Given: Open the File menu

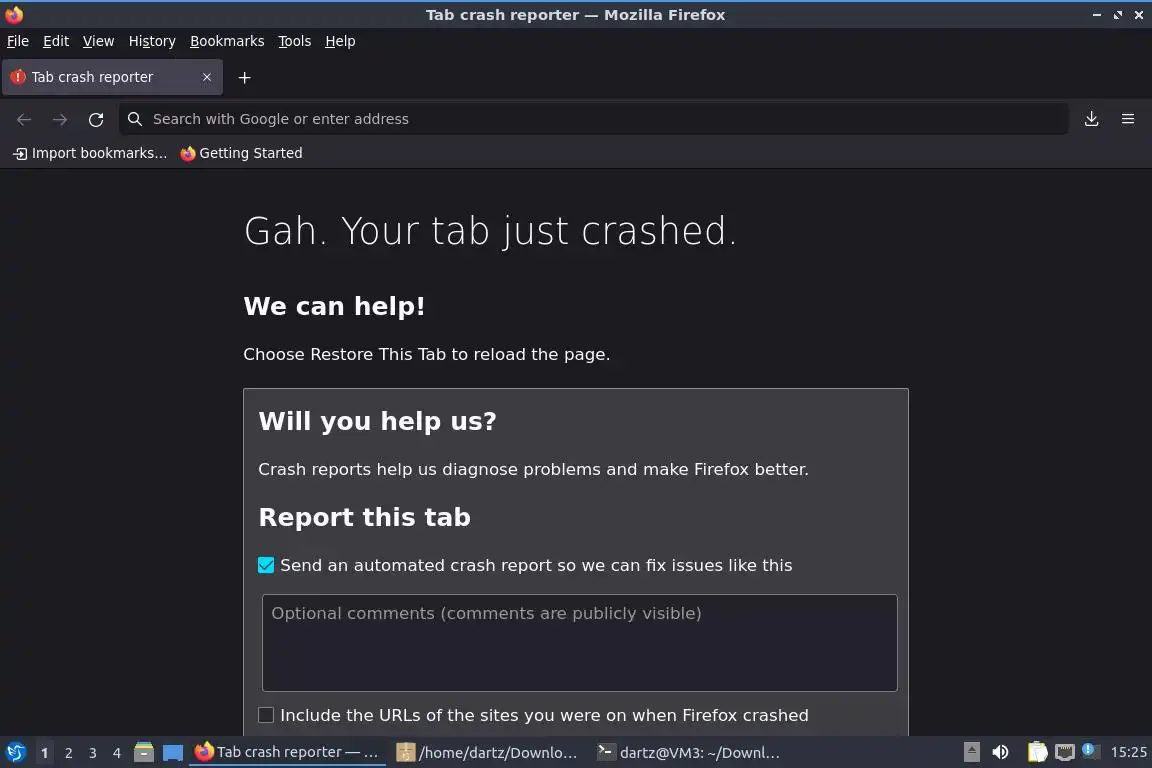Looking at the screenshot, I should [18, 41].
